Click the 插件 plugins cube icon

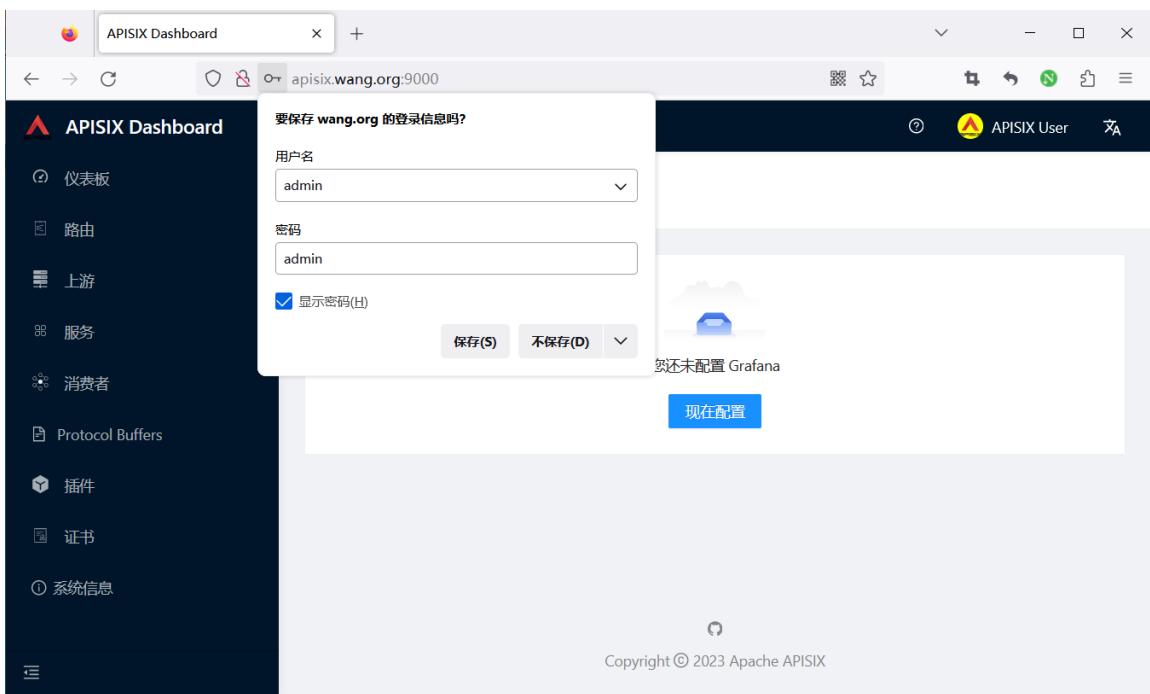click(x=40, y=484)
